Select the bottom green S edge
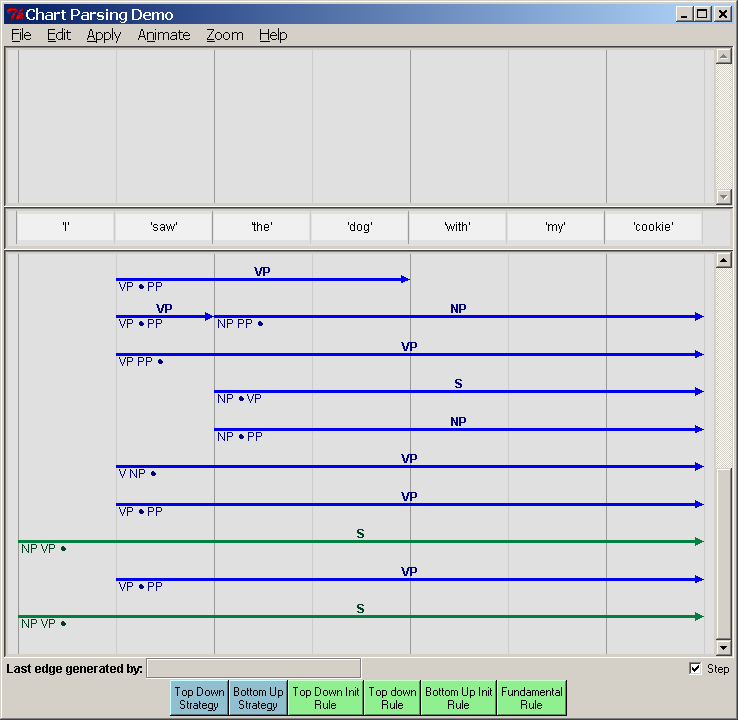Viewport: 738px width, 720px height. (x=360, y=617)
